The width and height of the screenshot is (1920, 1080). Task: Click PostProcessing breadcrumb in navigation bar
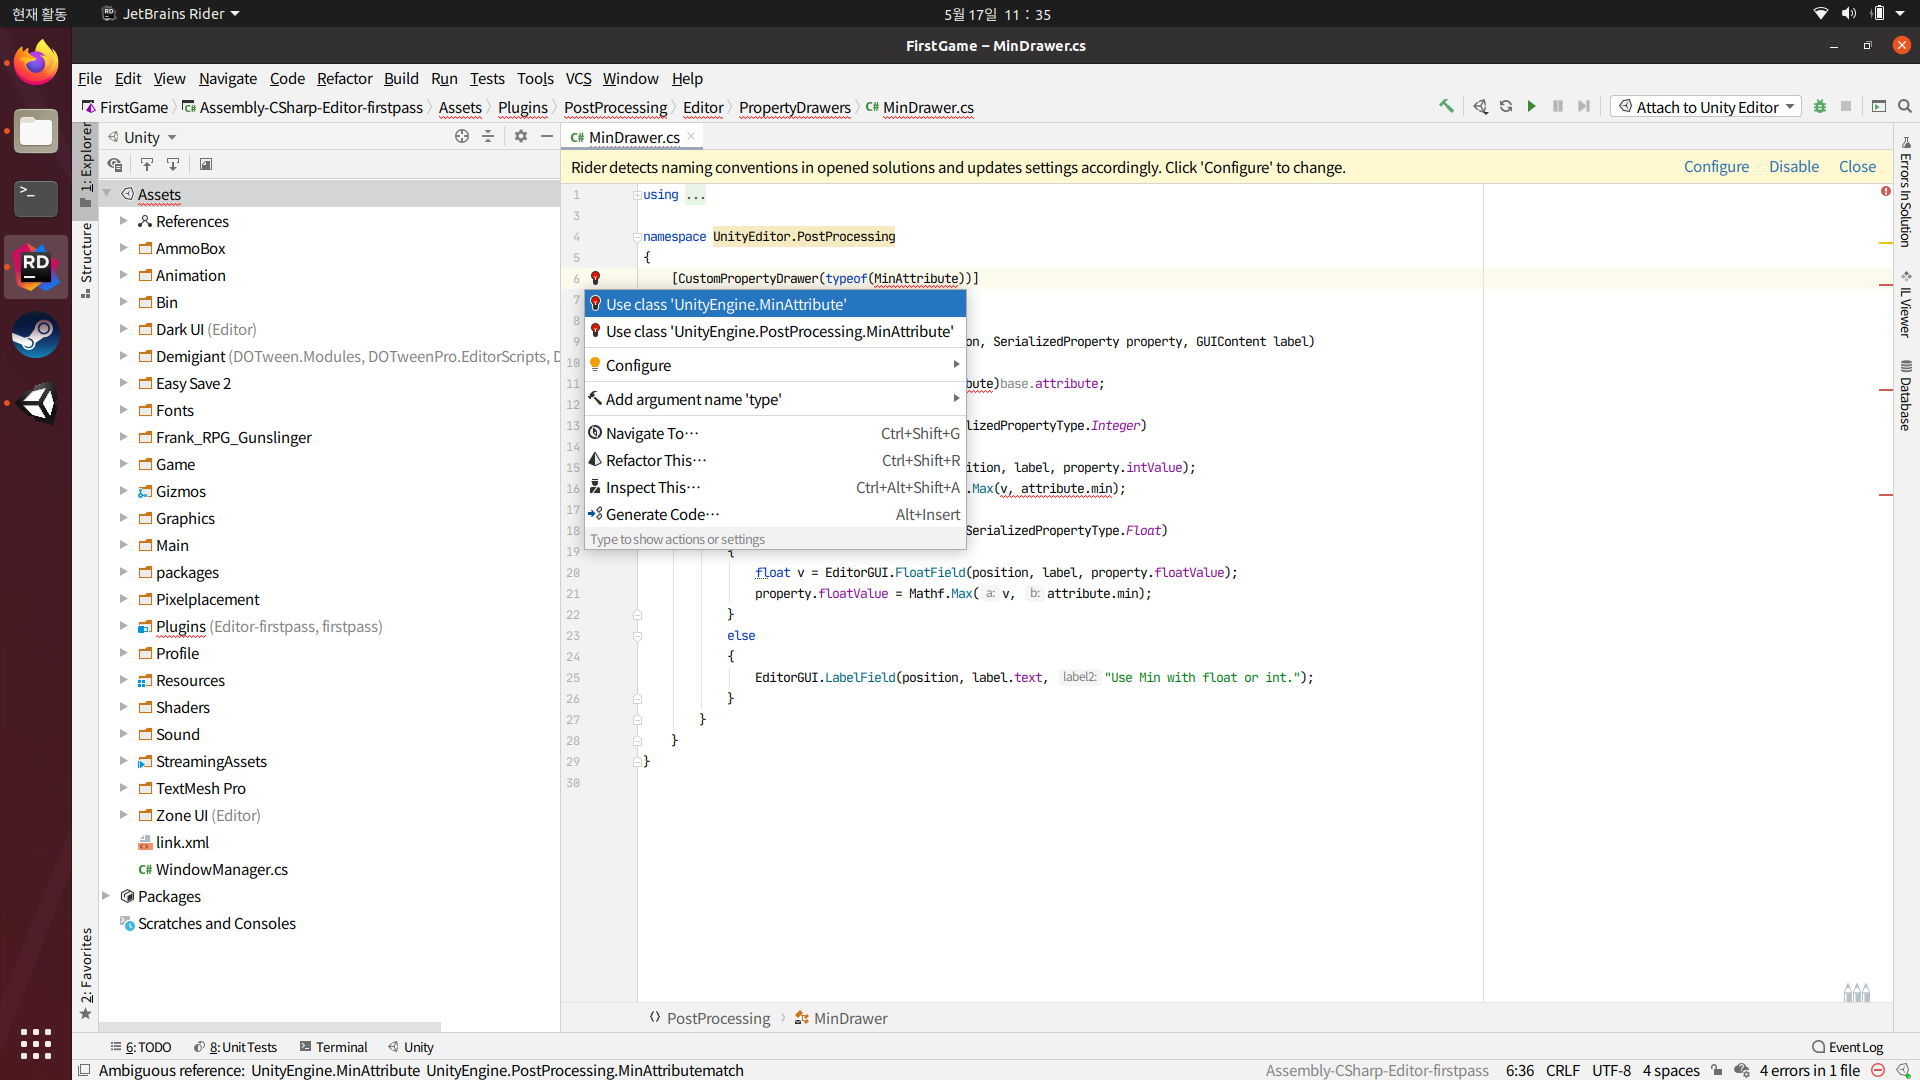(x=615, y=107)
